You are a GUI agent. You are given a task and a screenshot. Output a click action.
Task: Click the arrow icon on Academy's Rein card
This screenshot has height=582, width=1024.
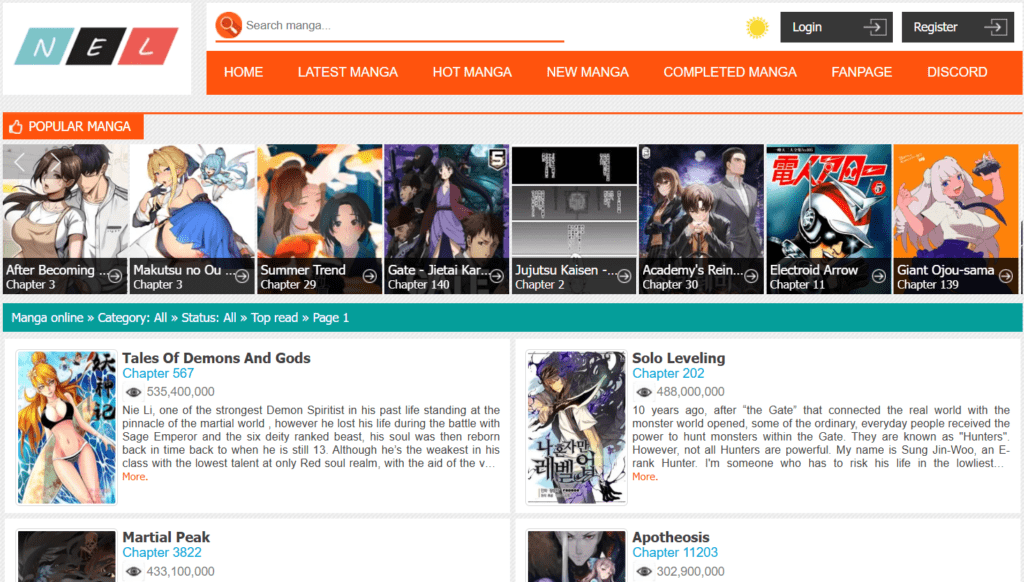pos(752,276)
